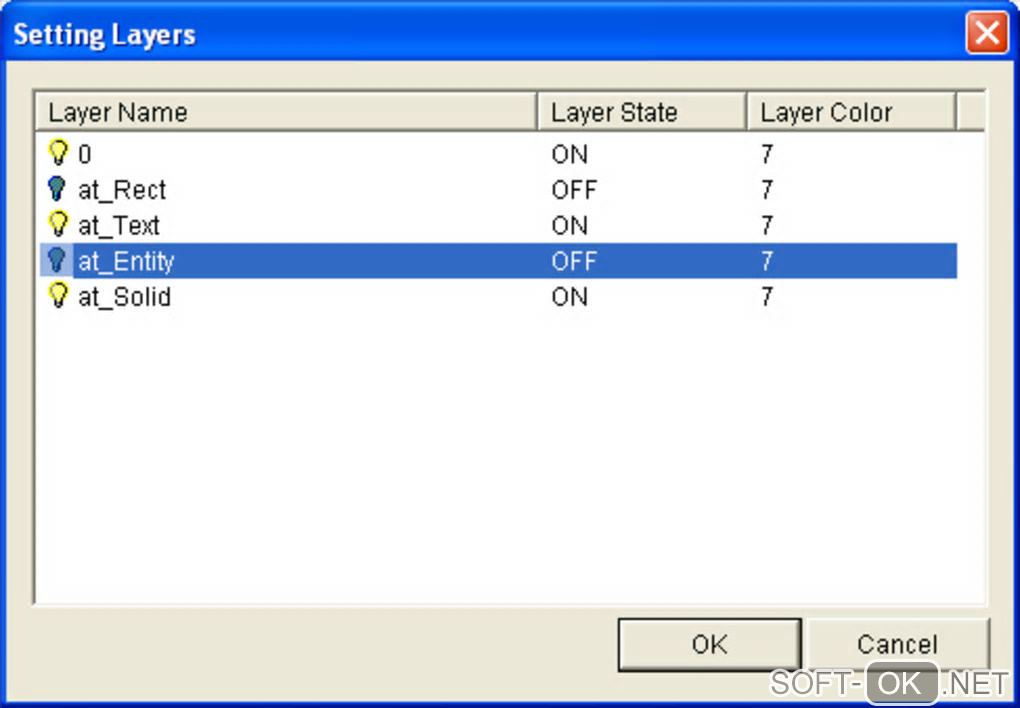Click the ON state of at_Solid

[x=569, y=297]
